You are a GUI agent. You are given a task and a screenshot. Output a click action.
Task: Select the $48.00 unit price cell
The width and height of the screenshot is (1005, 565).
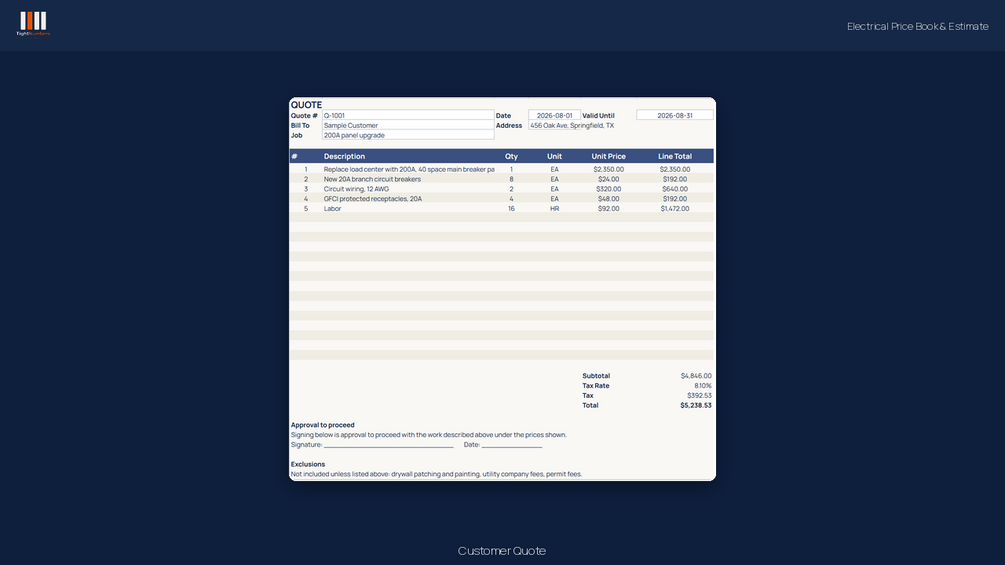point(608,199)
